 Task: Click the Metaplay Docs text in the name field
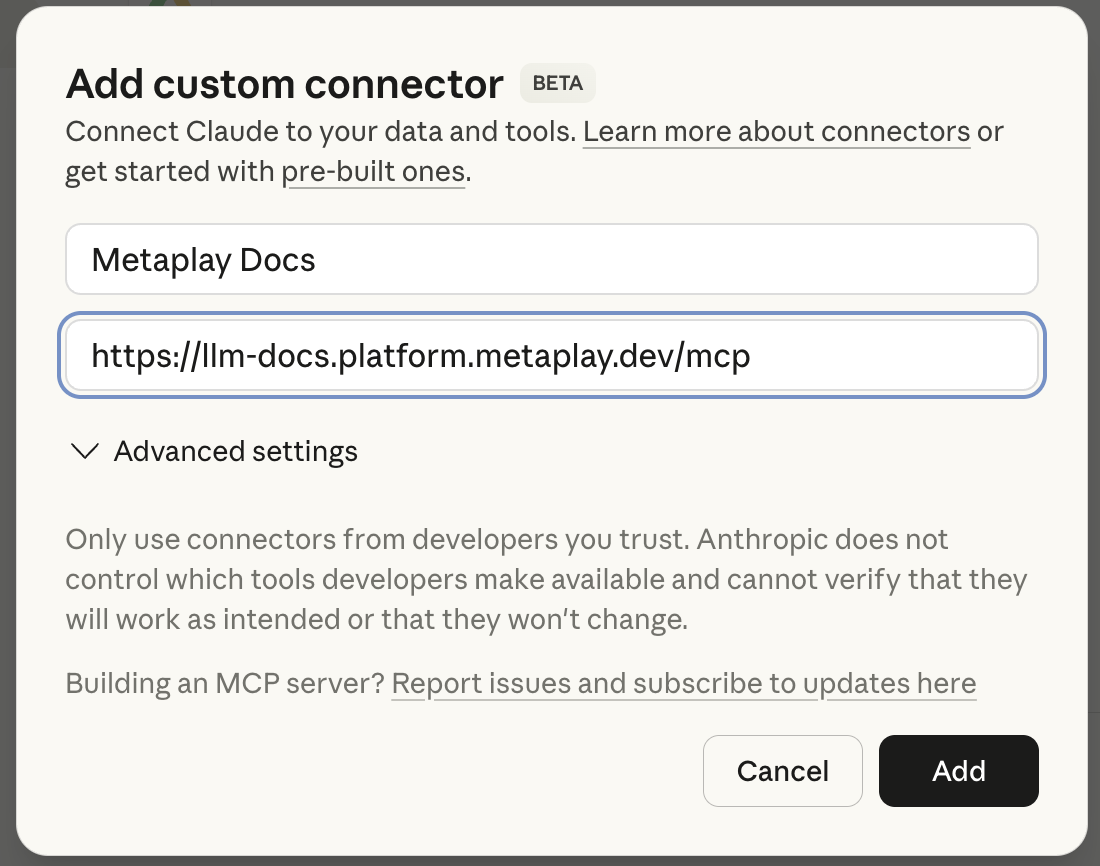click(x=203, y=259)
